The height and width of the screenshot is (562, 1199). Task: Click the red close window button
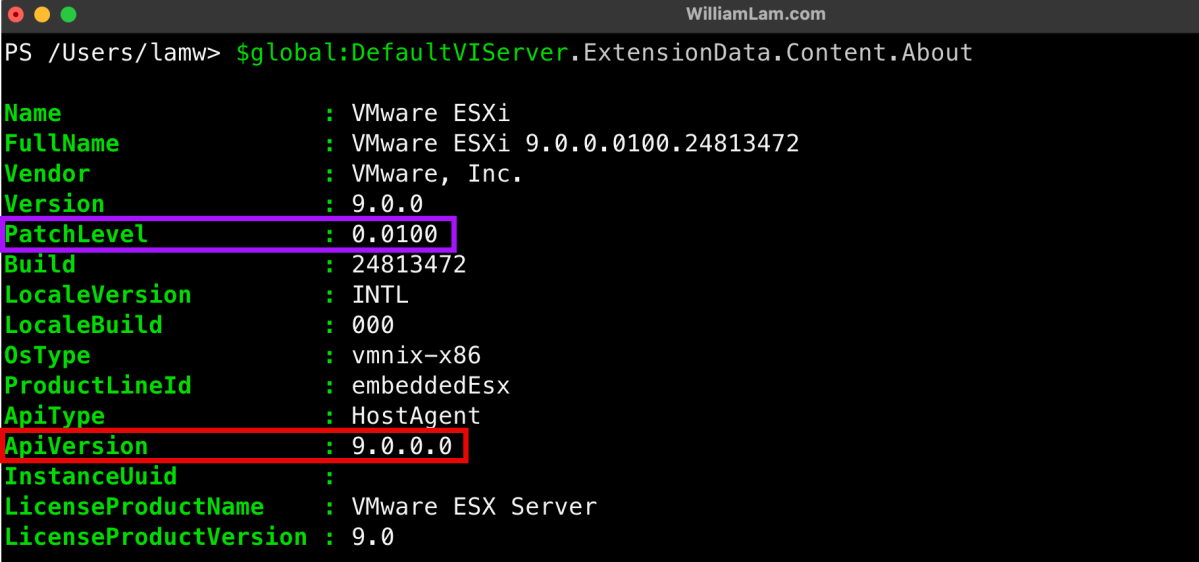point(16,15)
